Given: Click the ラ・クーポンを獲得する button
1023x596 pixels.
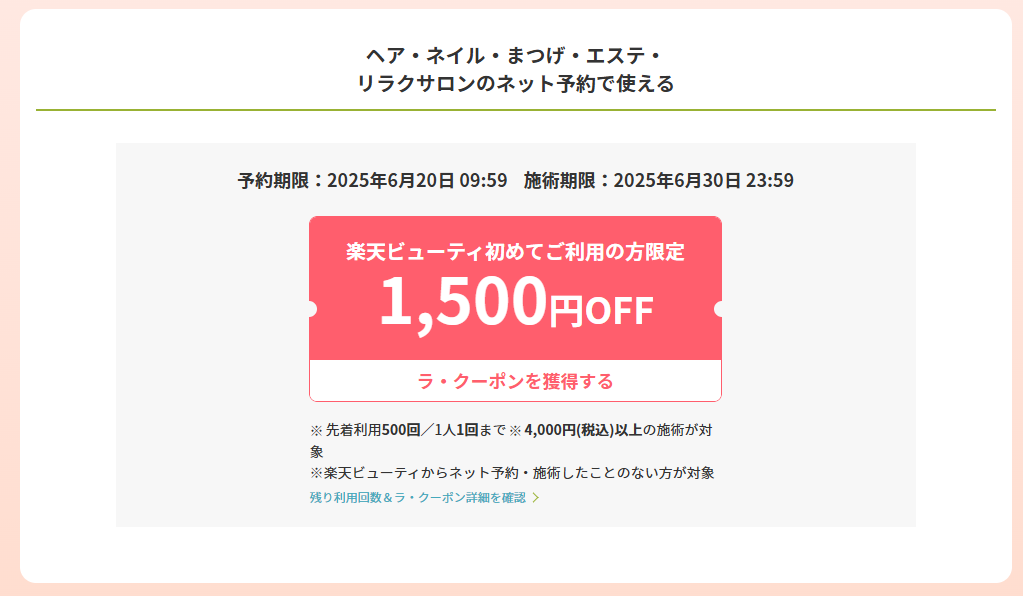Looking at the screenshot, I should pyautogui.click(x=515, y=381).
